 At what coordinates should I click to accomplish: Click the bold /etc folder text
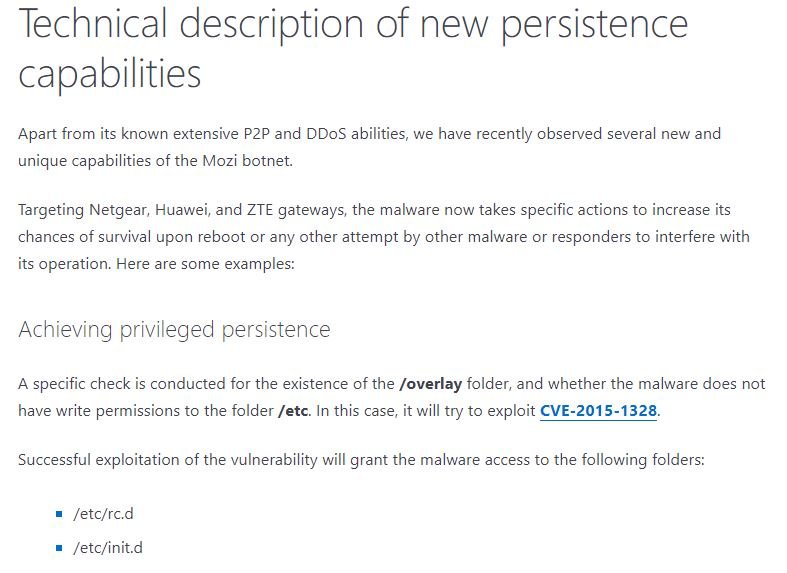[x=293, y=411]
